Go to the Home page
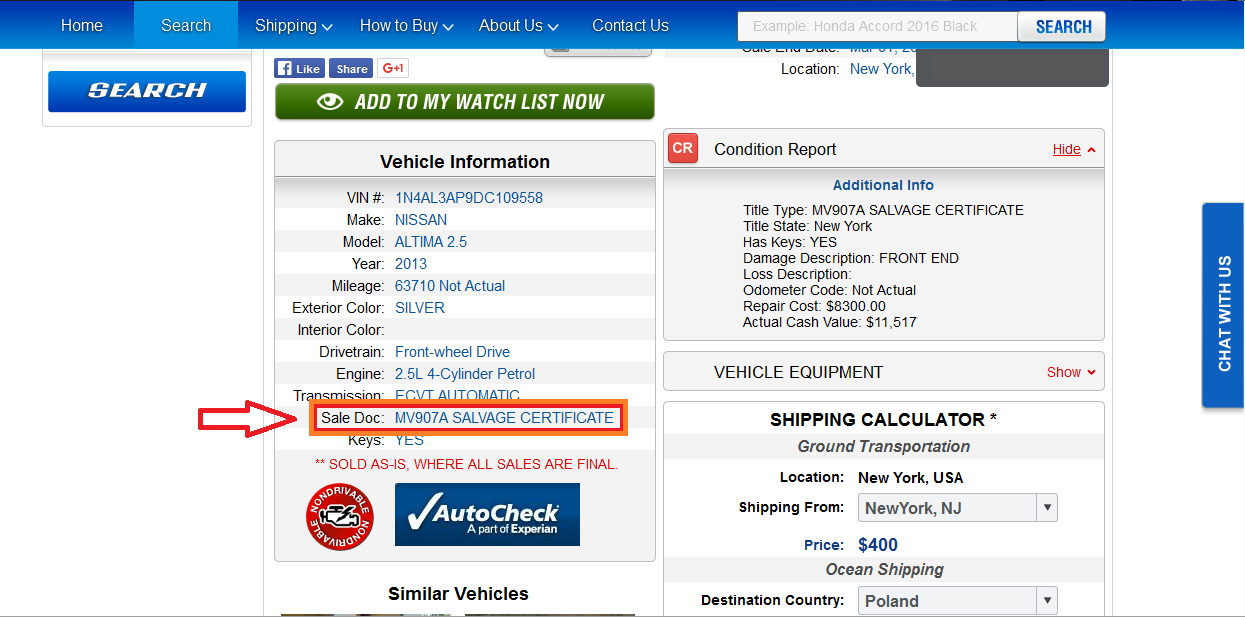This screenshot has height=617, width=1245. (x=82, y=25)
